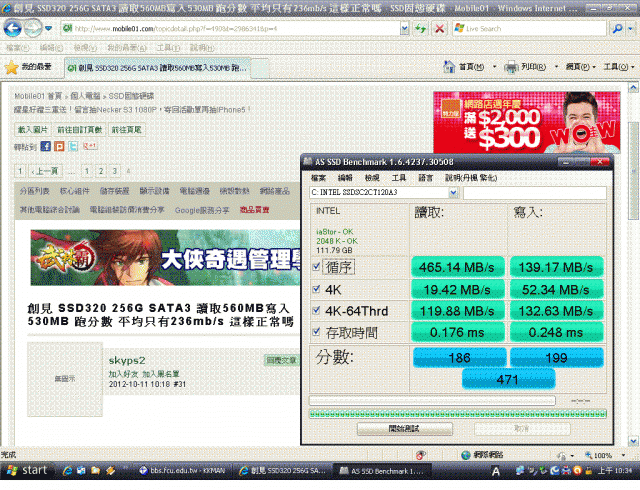
Task: Launch Internet Explorer from quick launch icon
Action: (67, 471)
